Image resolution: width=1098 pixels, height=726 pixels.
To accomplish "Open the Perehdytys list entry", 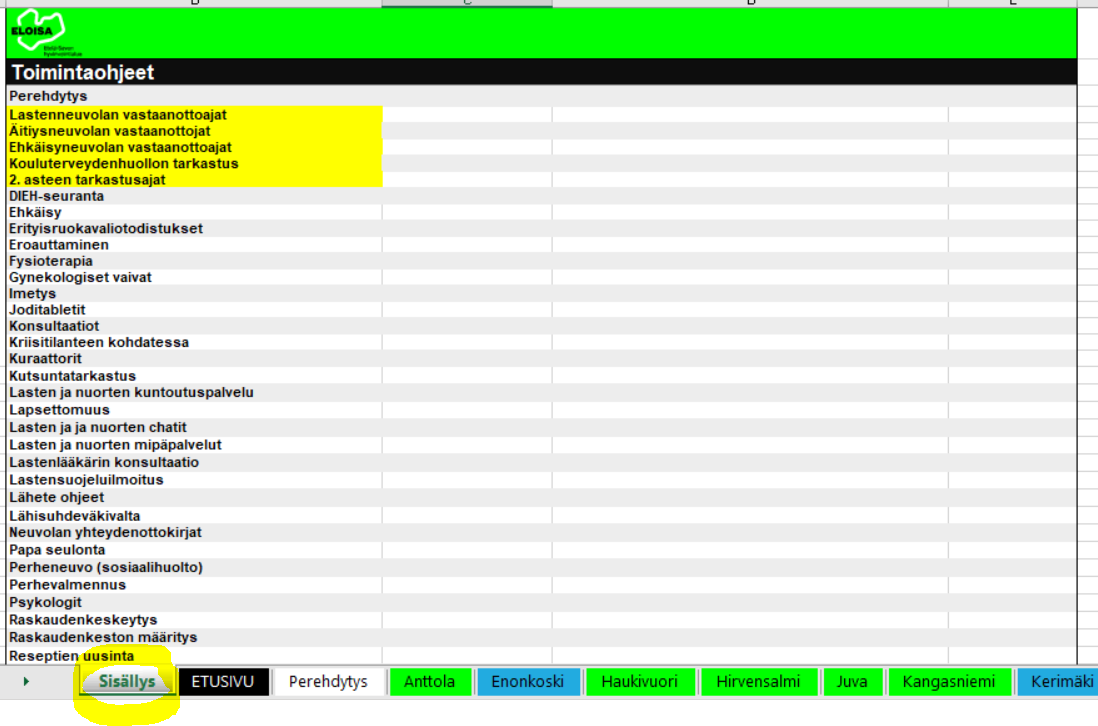I will tap(48, 96).
